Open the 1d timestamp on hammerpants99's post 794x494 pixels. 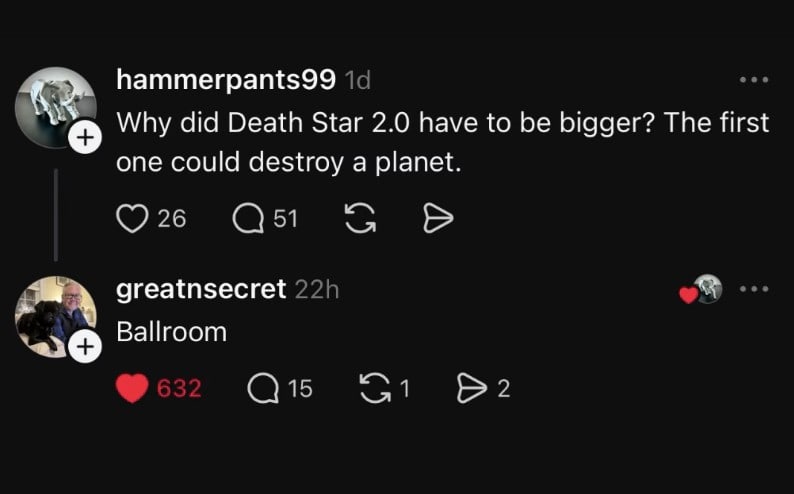[x=357, y=79]
